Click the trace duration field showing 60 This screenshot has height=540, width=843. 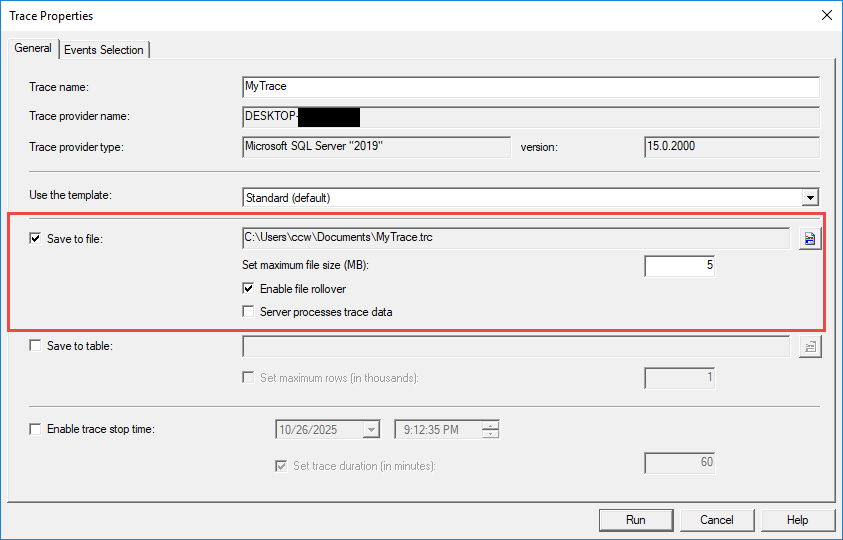[x=680, y=463]
